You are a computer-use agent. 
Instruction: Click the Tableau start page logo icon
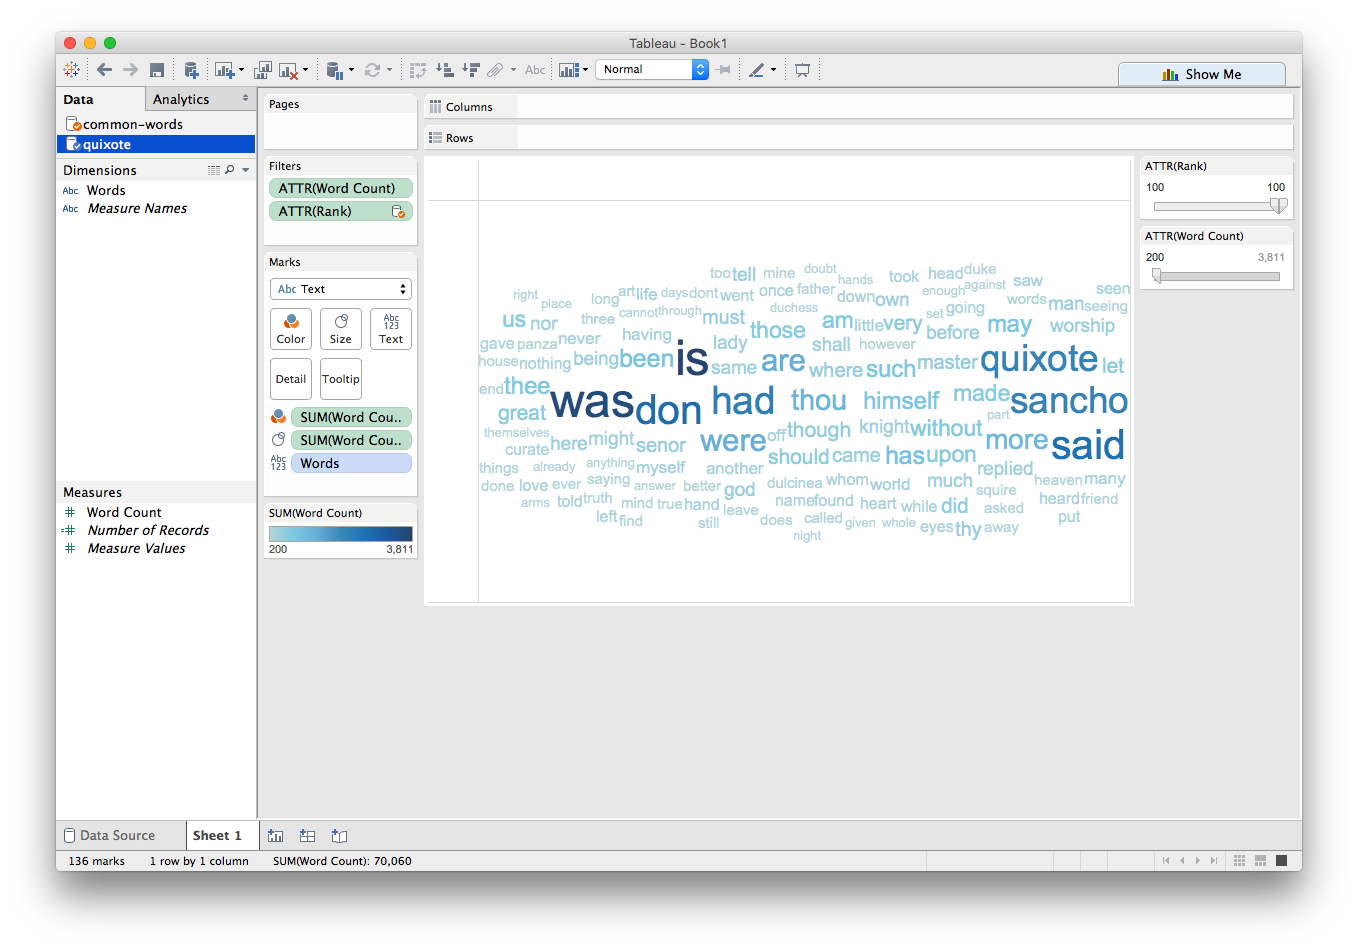click(72, 70)
